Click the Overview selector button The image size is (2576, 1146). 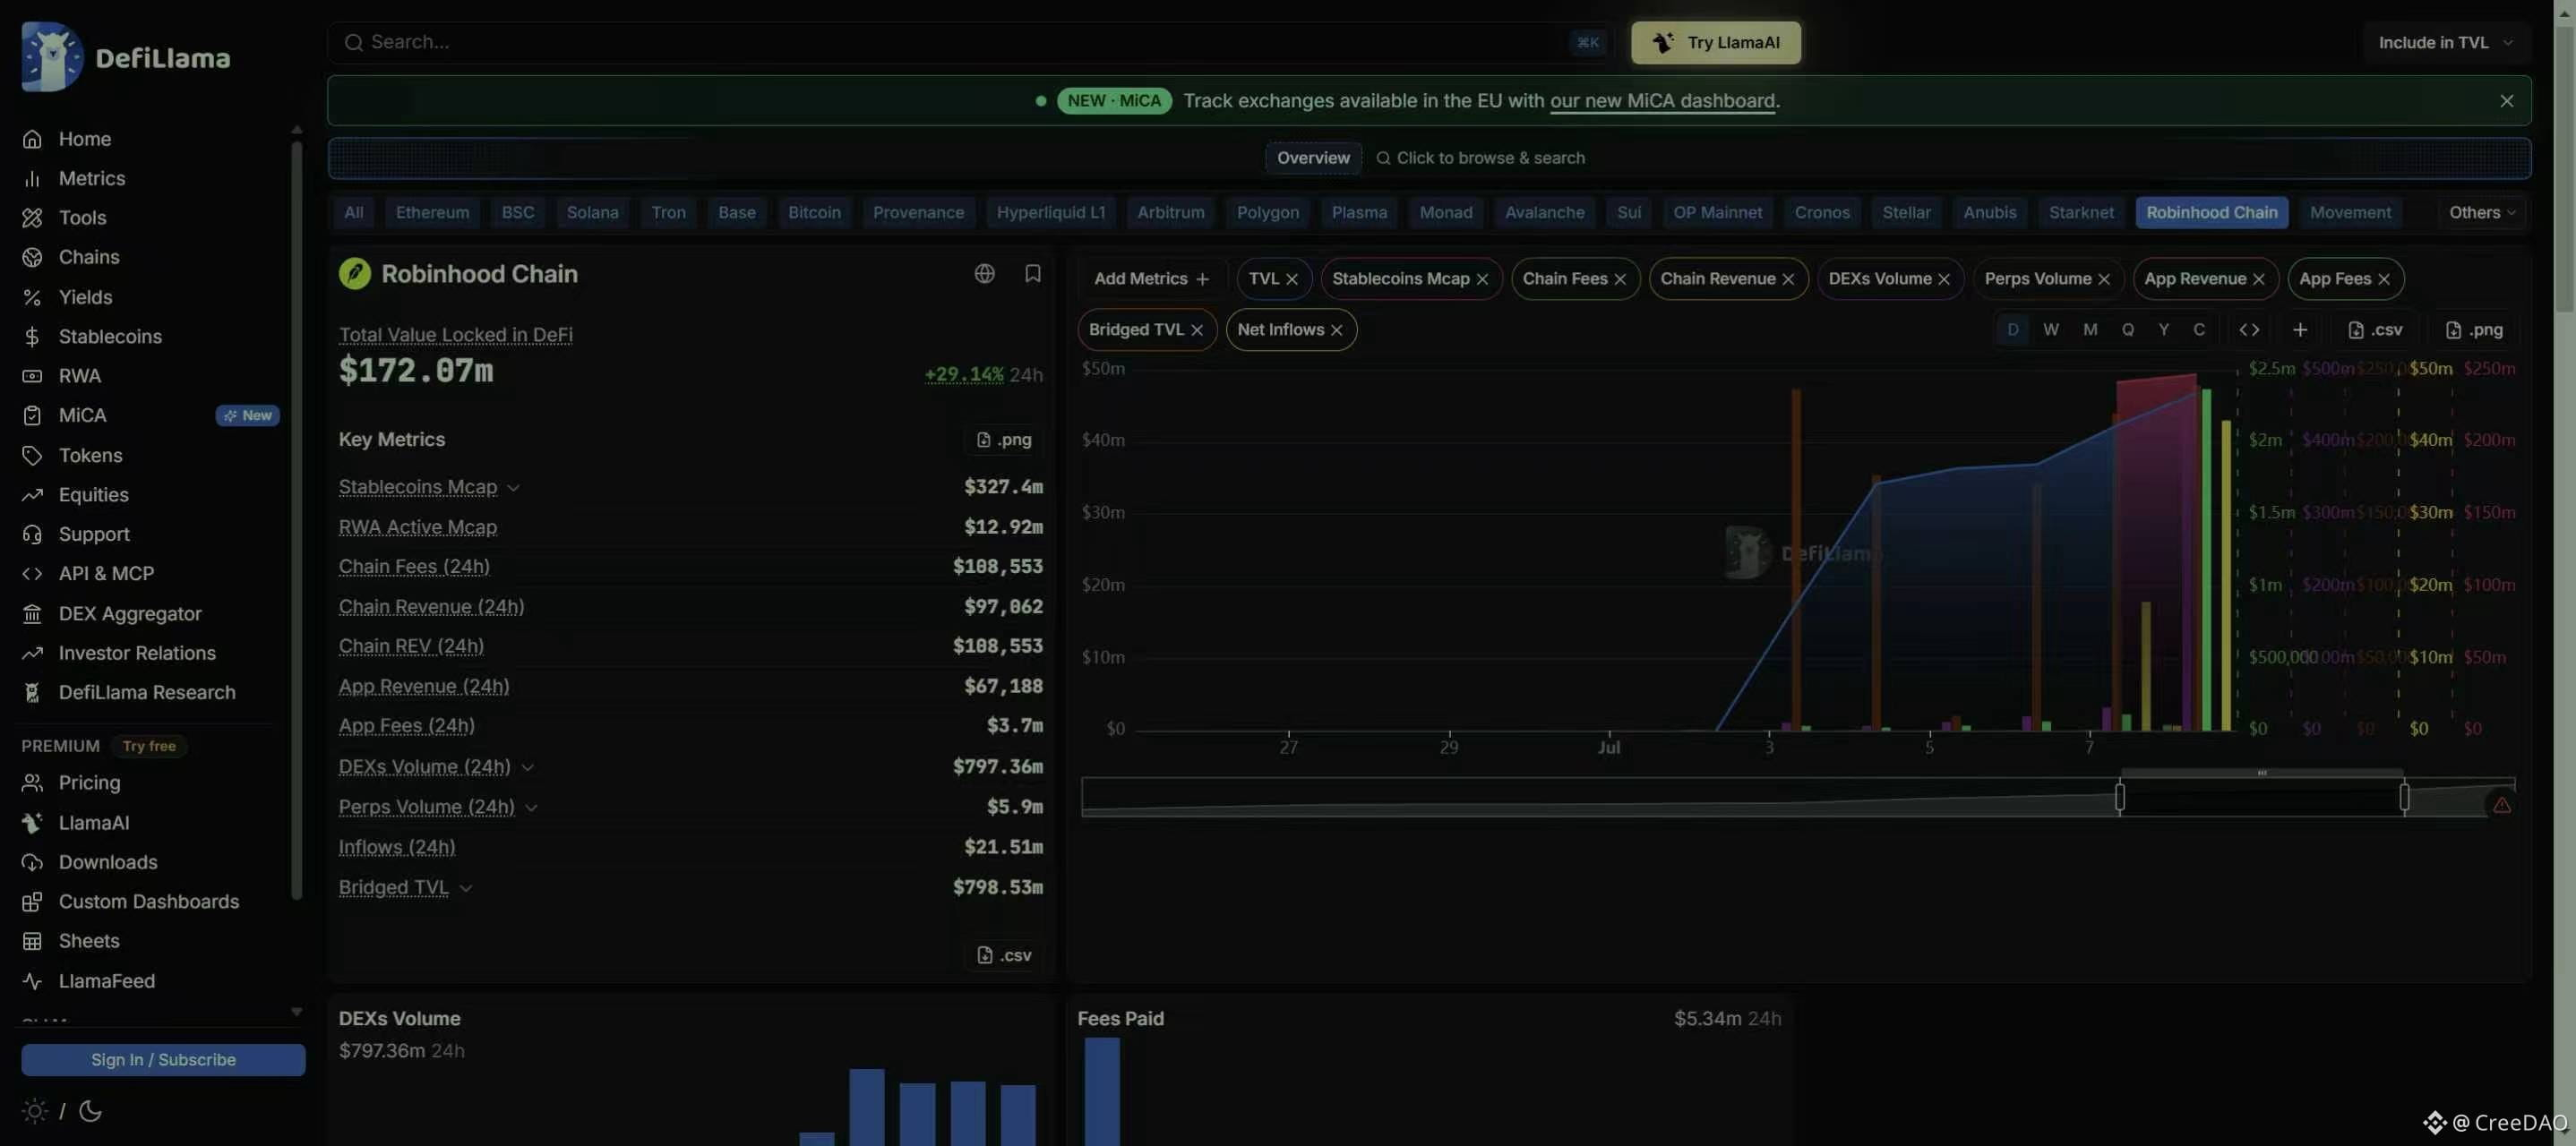(x=1312, y=158)
